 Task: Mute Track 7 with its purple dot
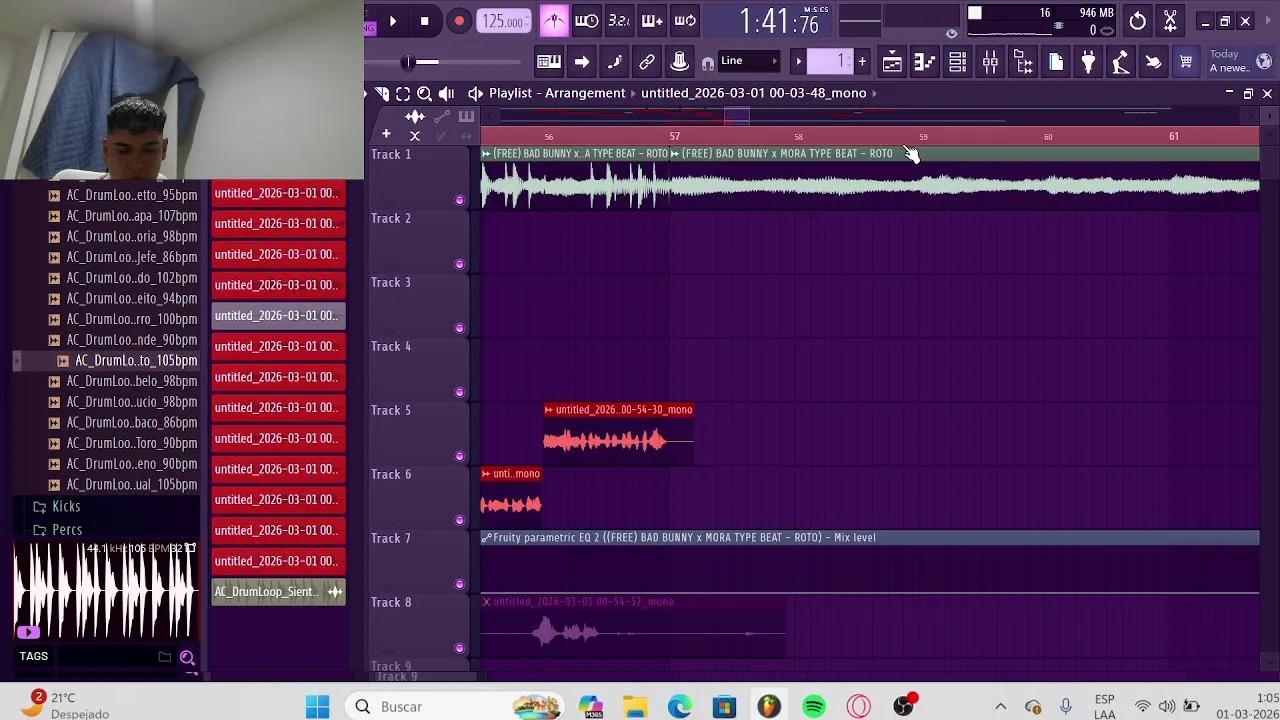tap(459, 584)
